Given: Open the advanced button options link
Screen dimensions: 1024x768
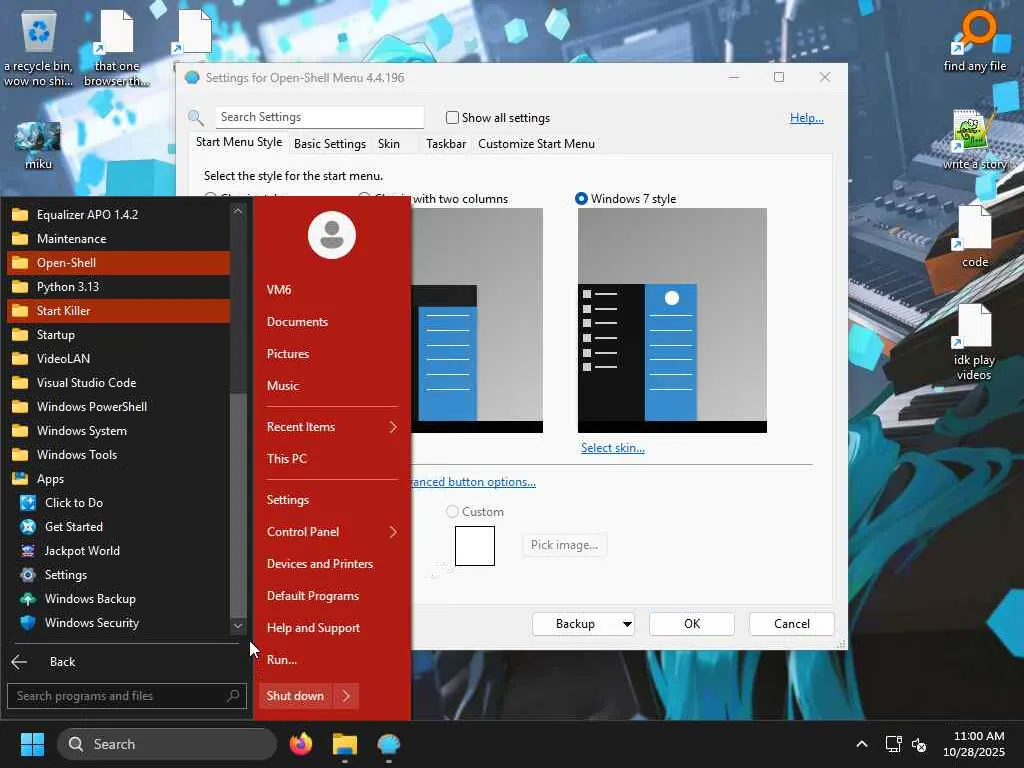Looking at the screenshot, I should pyautogui.click(x=473, y=482).
